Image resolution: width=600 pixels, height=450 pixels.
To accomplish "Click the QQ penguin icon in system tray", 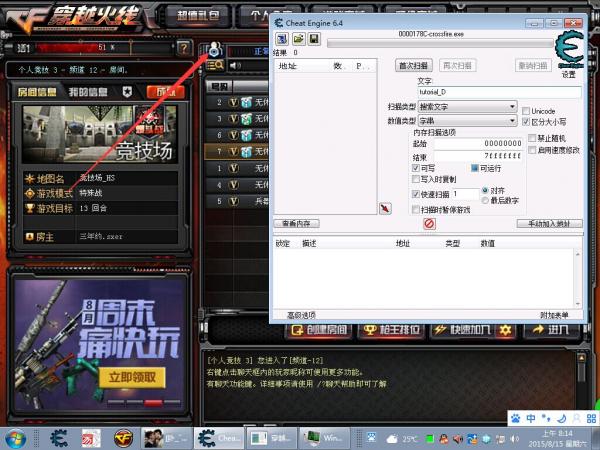I will pos(444,439).
